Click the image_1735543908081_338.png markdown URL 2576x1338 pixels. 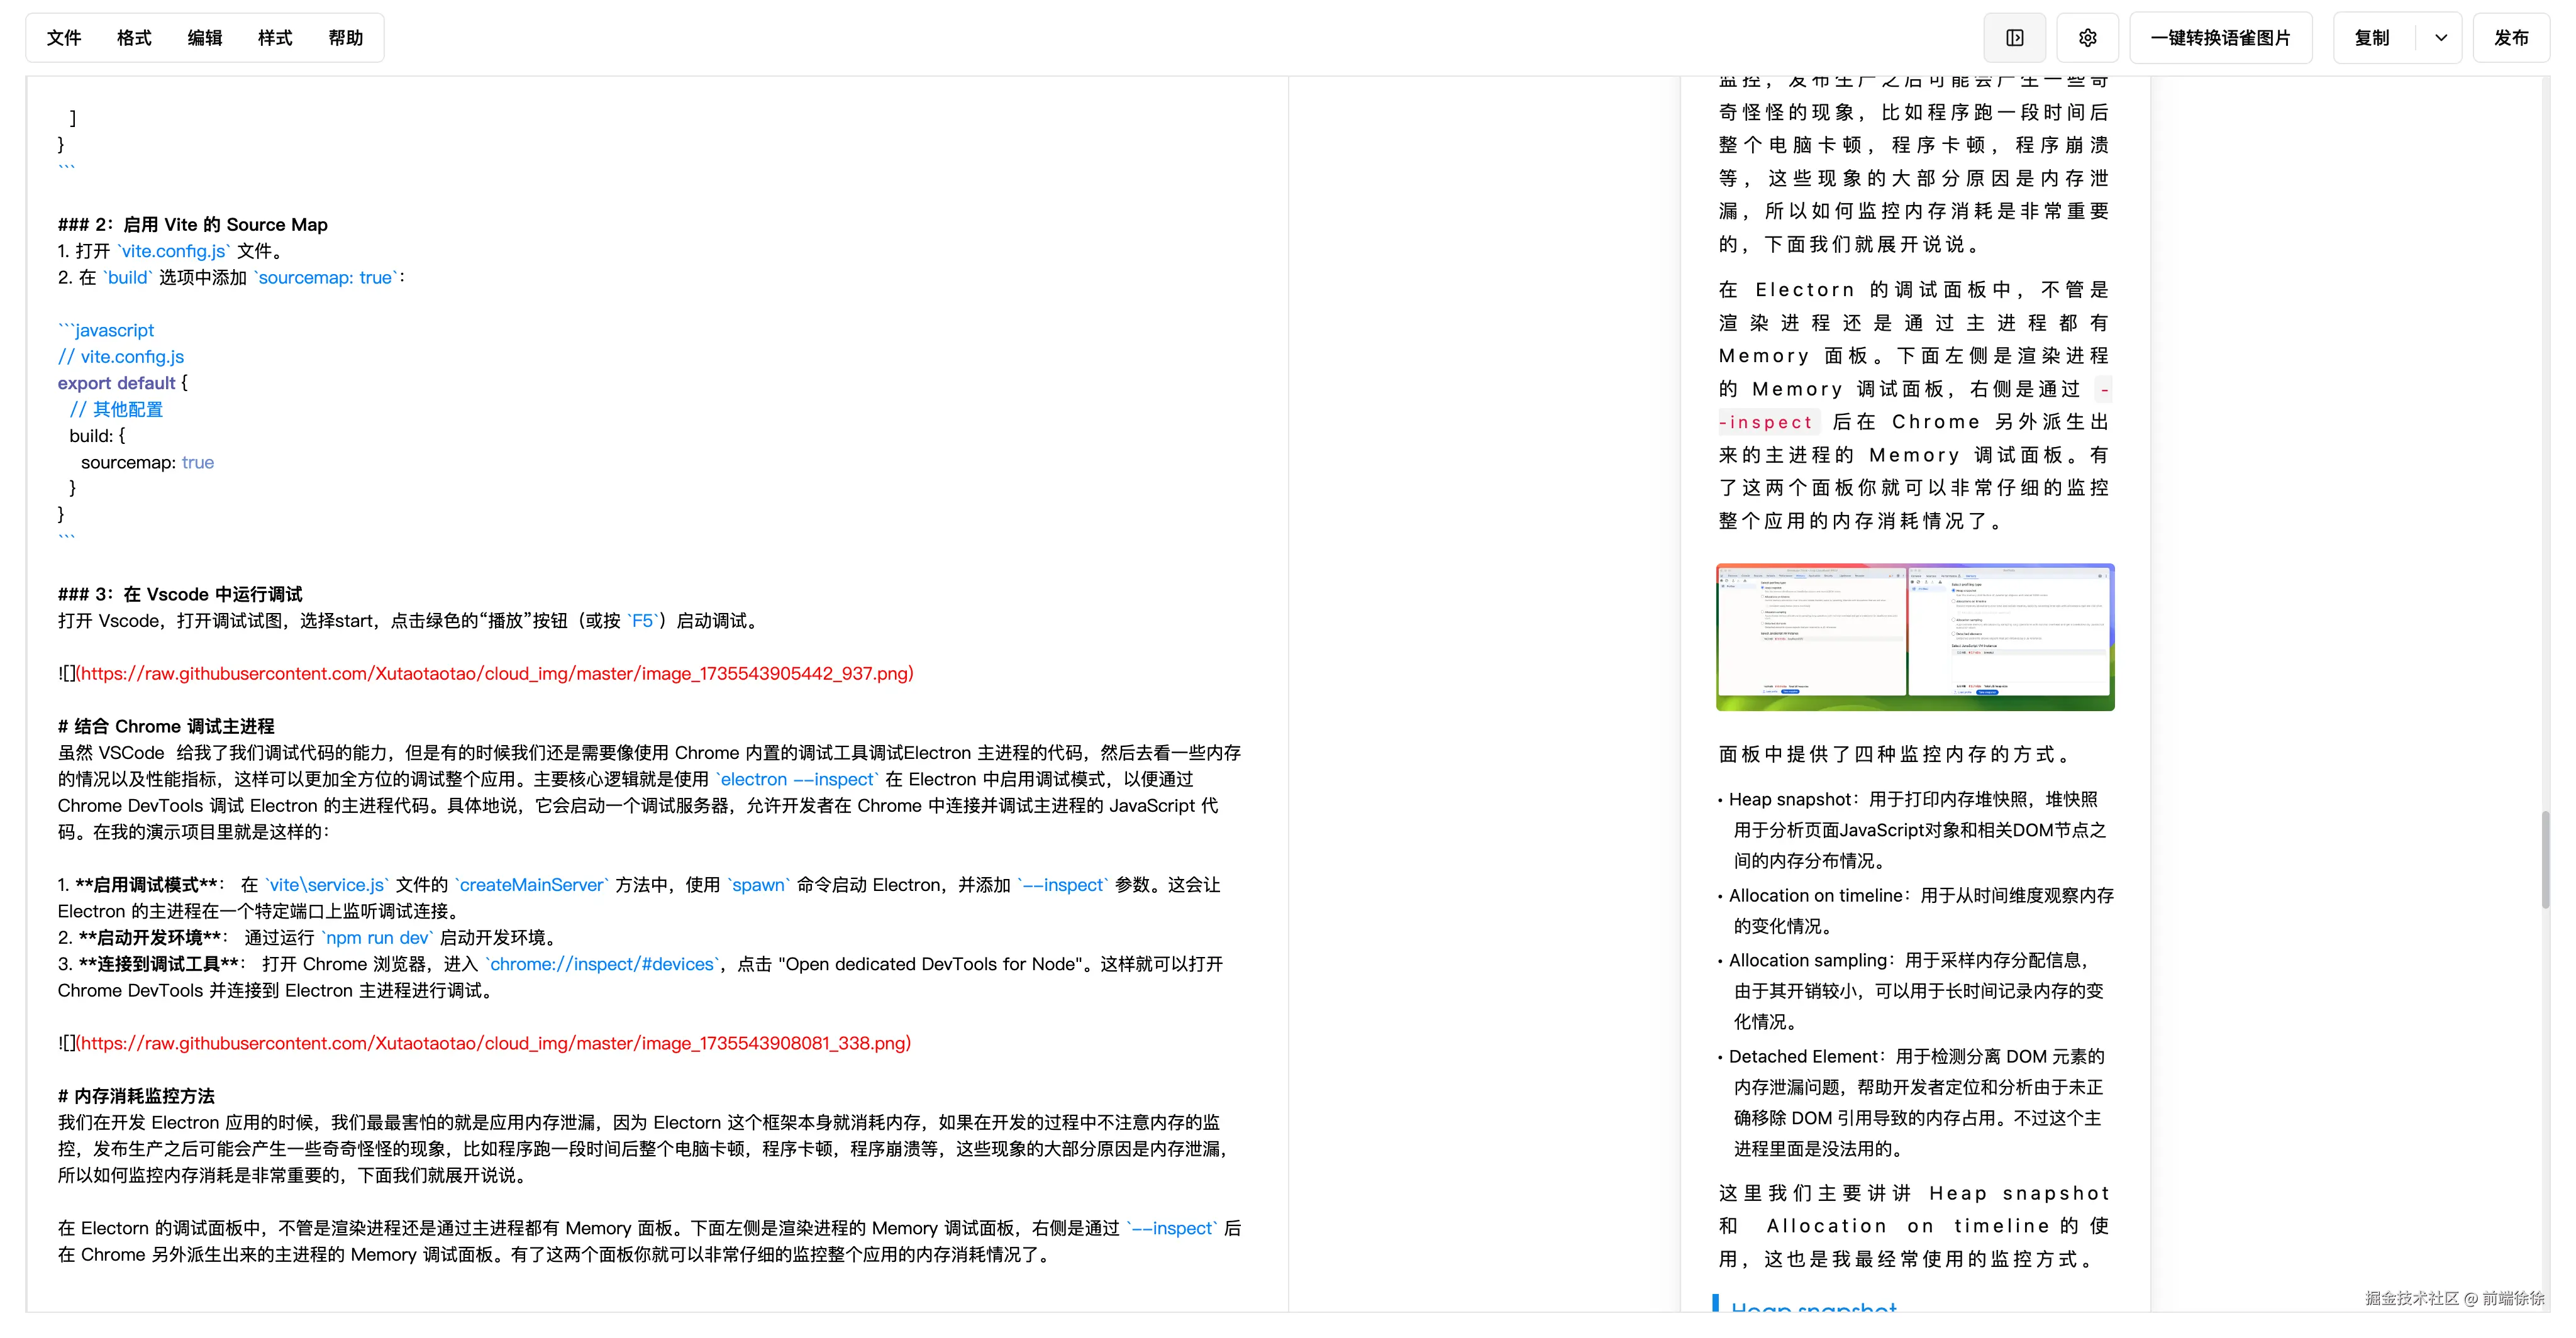pos(494,1043)
